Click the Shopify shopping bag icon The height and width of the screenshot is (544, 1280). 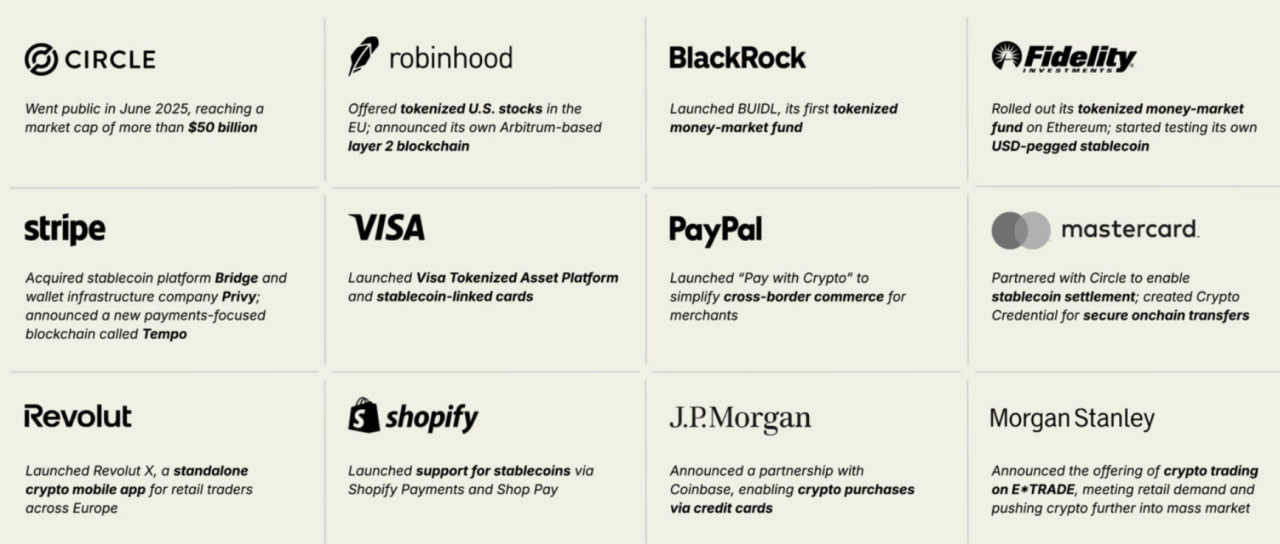click(364, 416)
